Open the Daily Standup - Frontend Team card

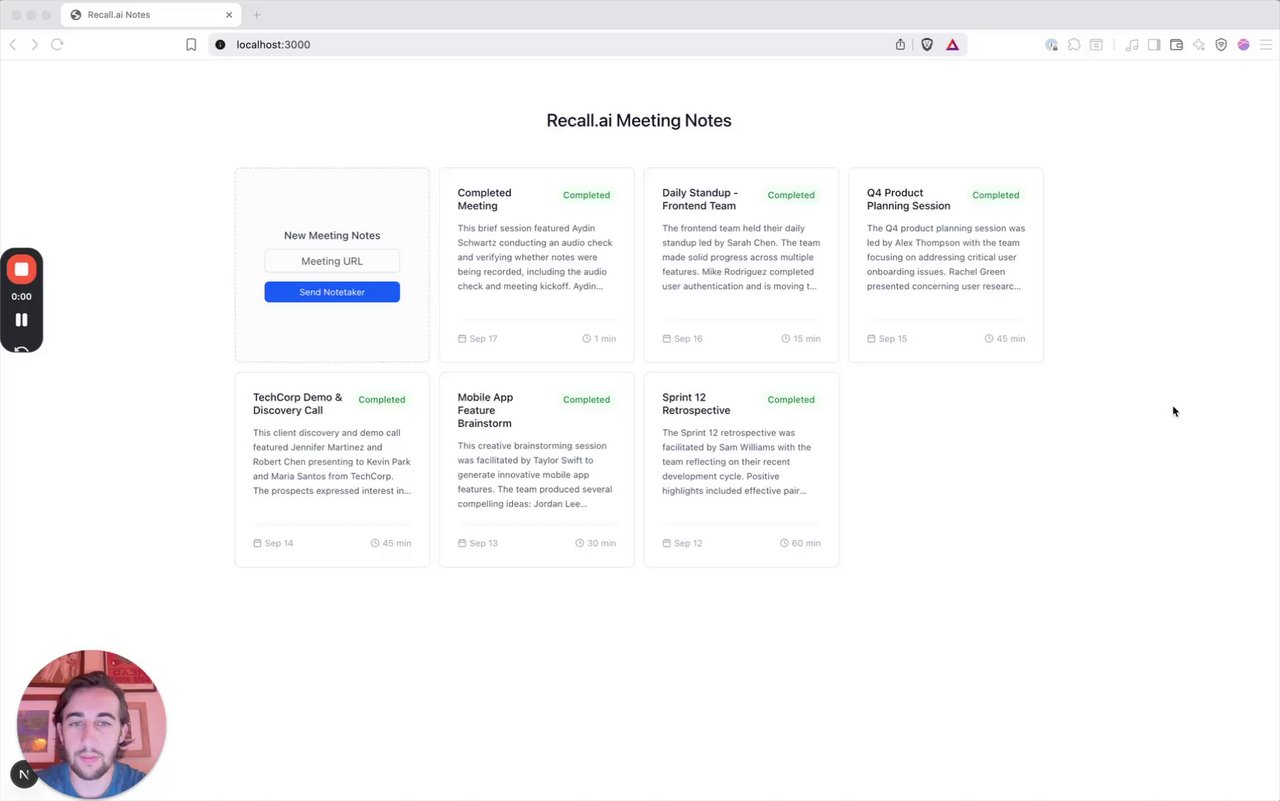(741, 264)
